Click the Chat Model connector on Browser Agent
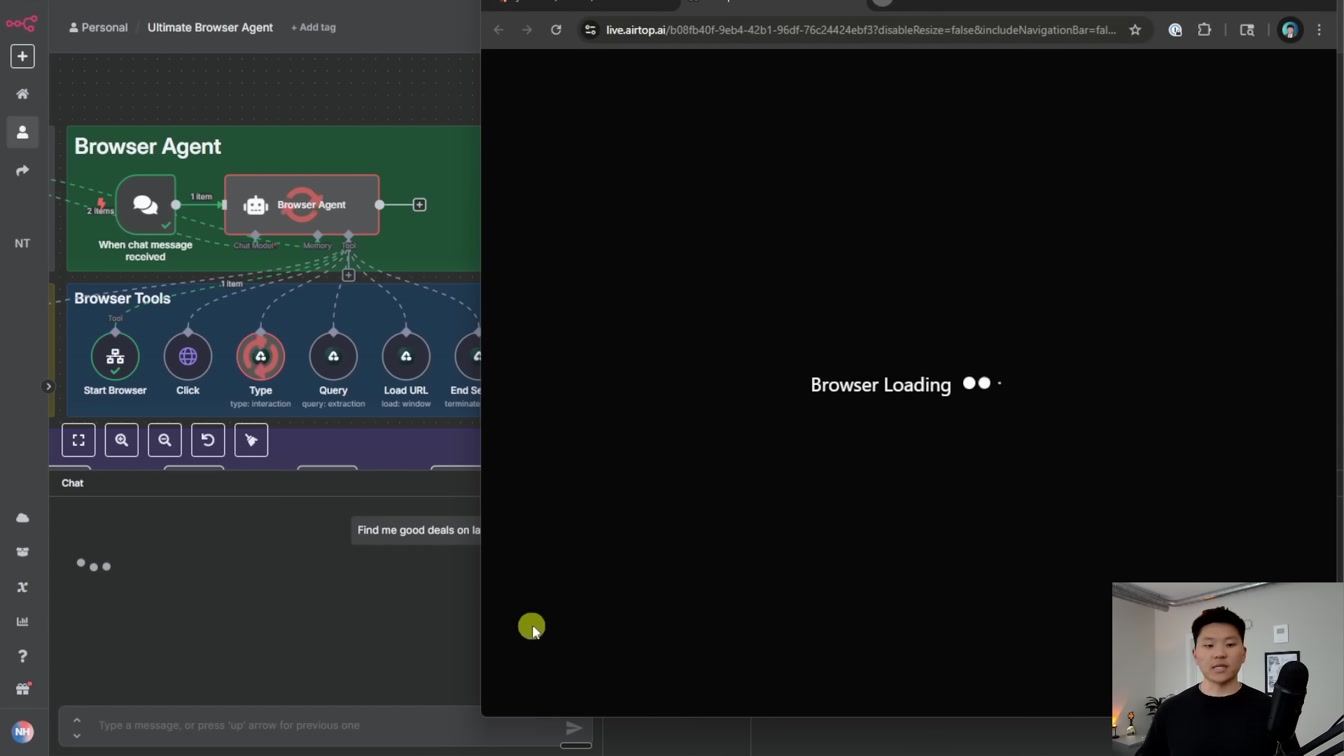The width and height of the screenshot is (1344, 756). [255, 236]
